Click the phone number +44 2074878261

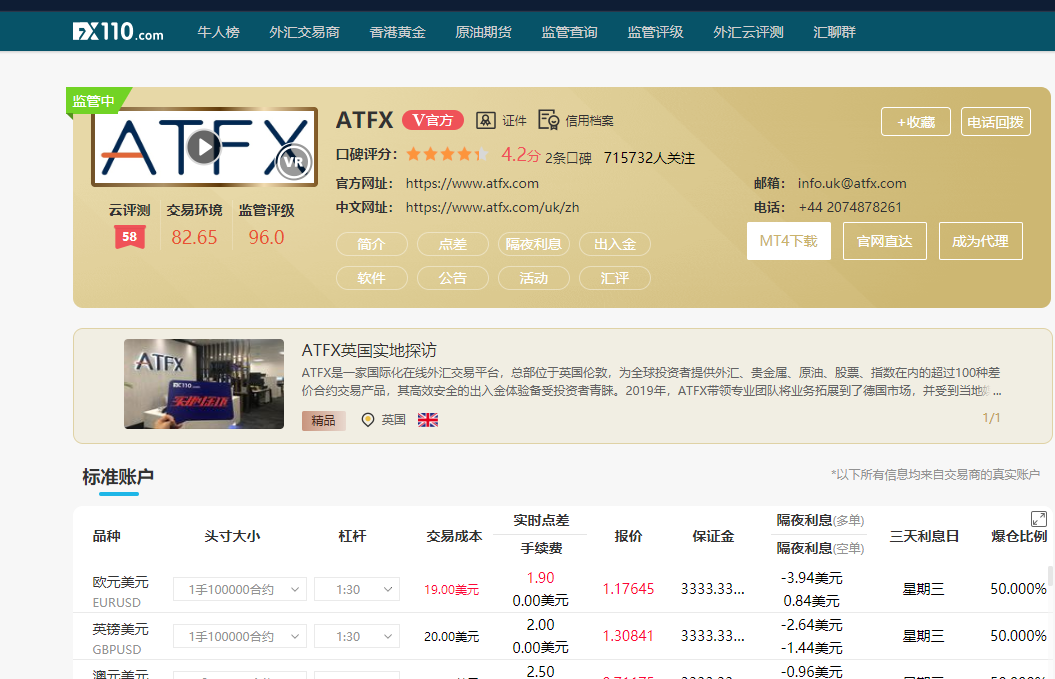[850, 208]
